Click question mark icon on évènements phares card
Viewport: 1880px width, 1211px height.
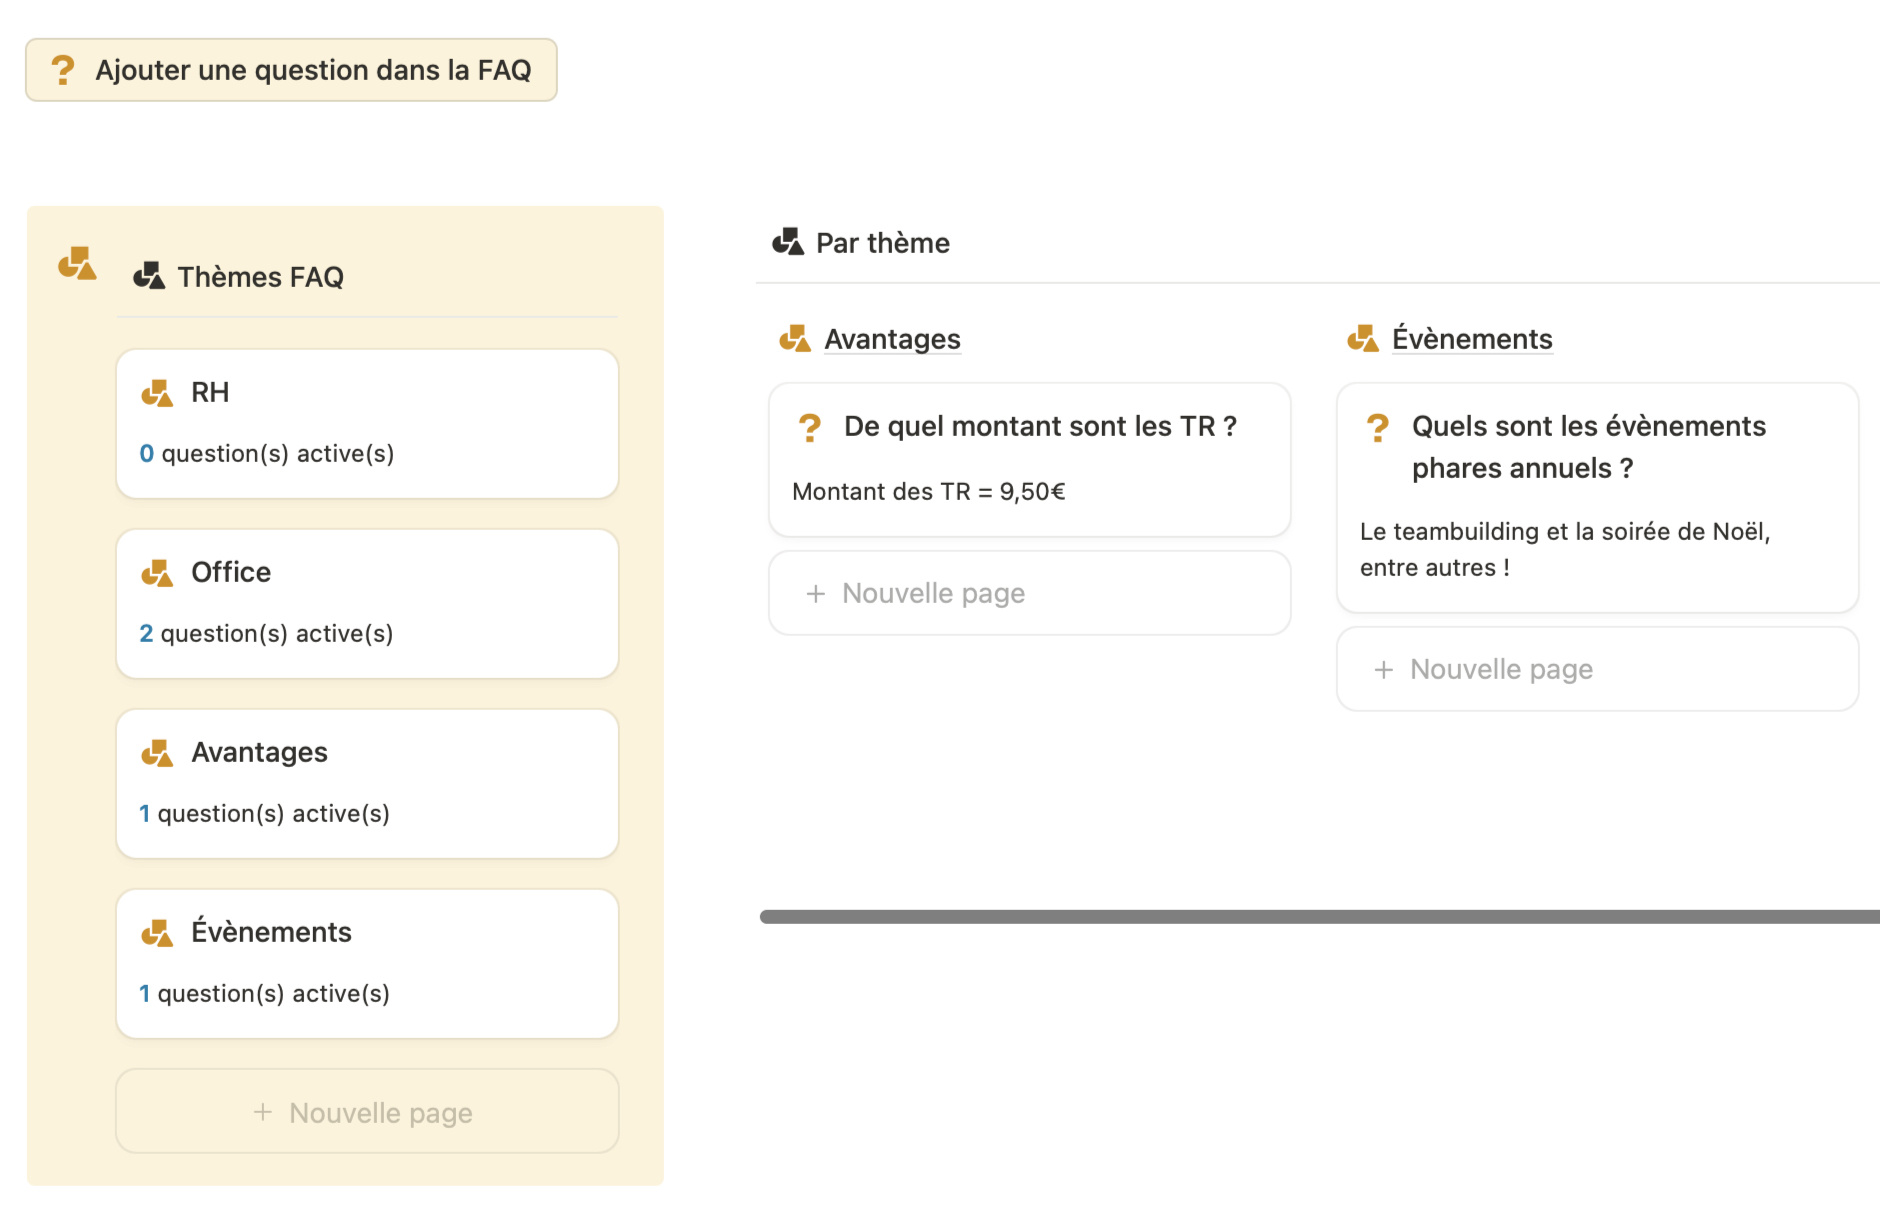click(x=1378, y=428)
